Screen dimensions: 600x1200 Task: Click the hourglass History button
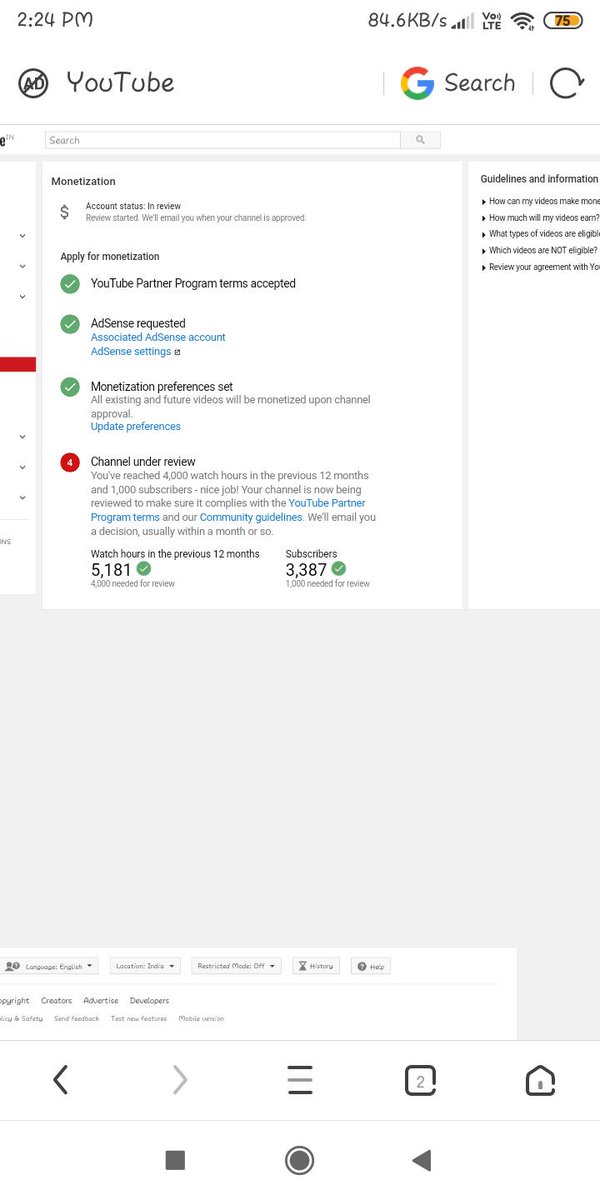click(316, 966)
